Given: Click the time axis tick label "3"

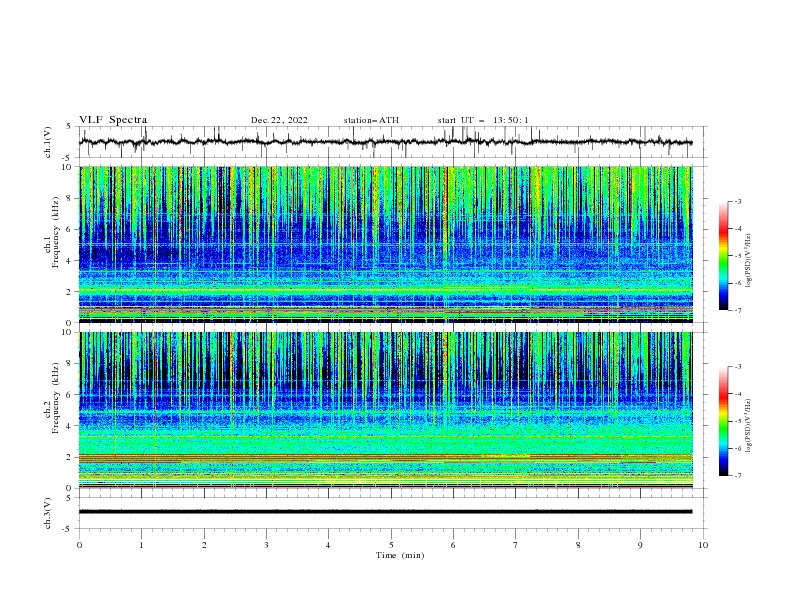Looking at the screenshot, I should pos(266,545).
